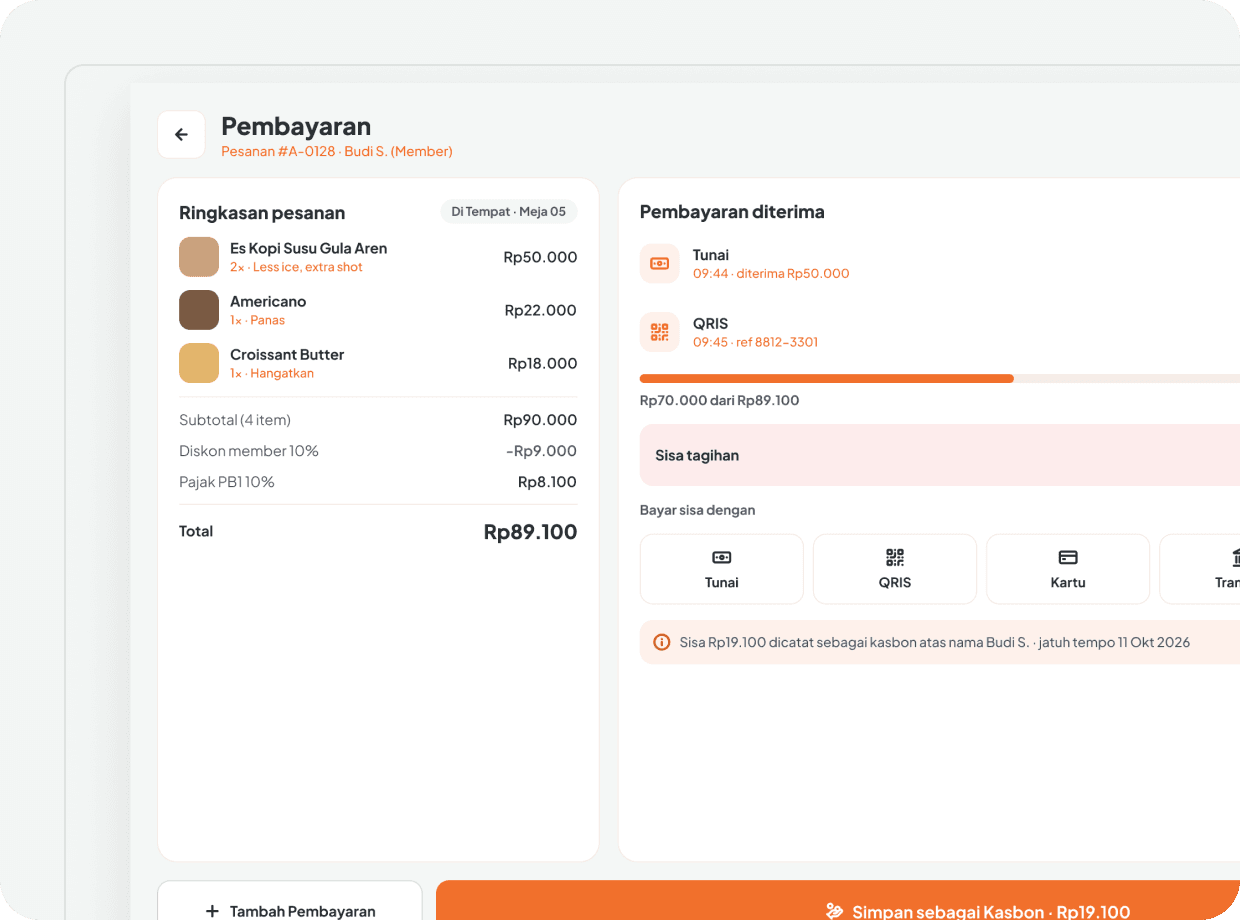The image size is (1240, 920).
Task: Click the Rp8.100 tax value
Action: coord(547,482)
